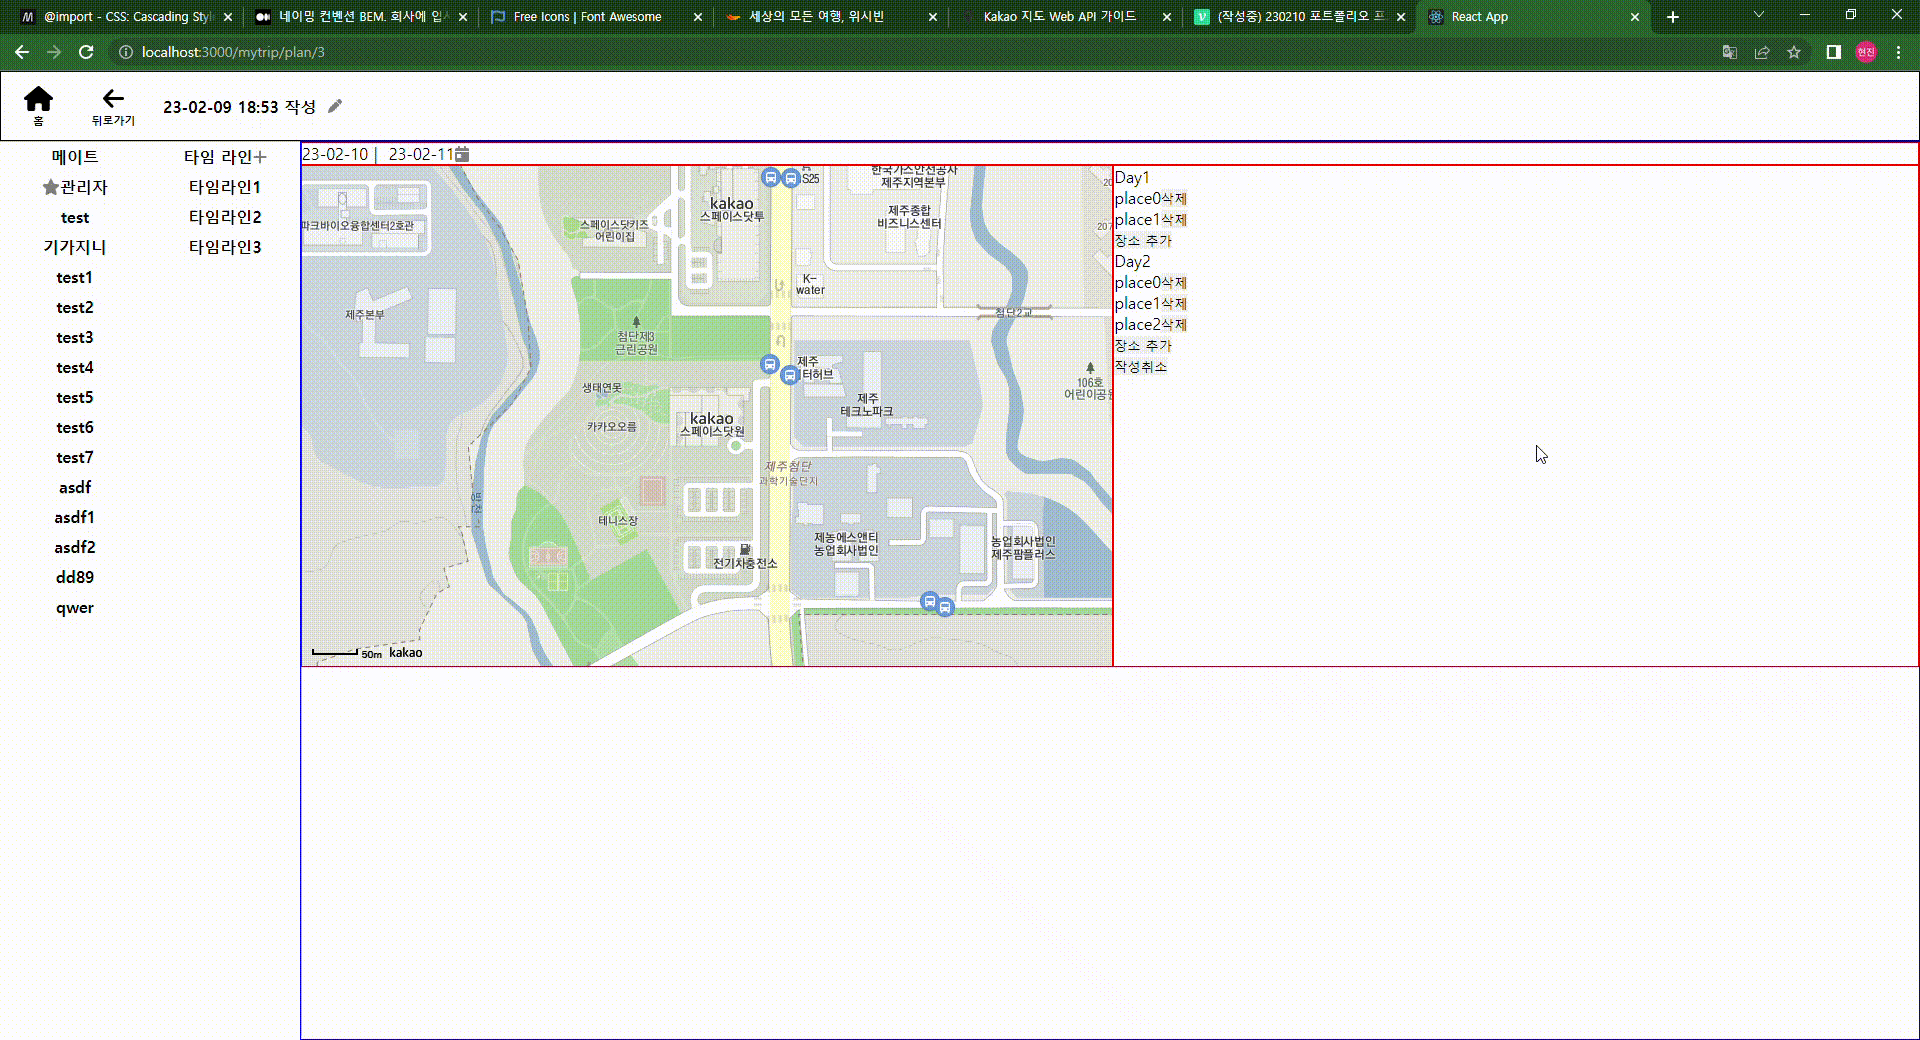1920x1040 pixels.
Task: Delete place1 under Day2
Action: [x=1174, y=304]
